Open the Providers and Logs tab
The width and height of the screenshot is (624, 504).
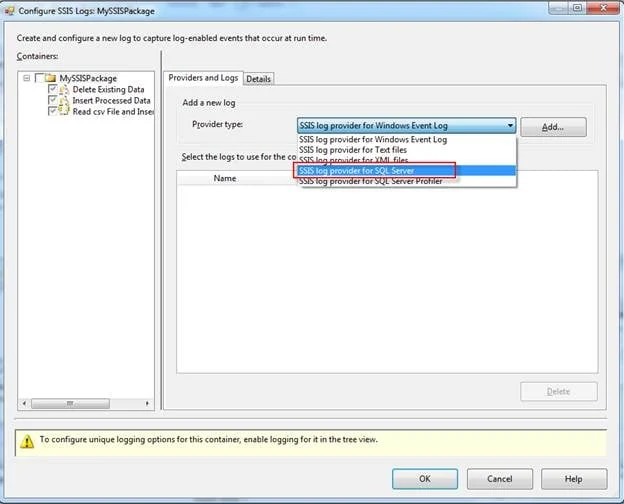(x=203, y=78)
